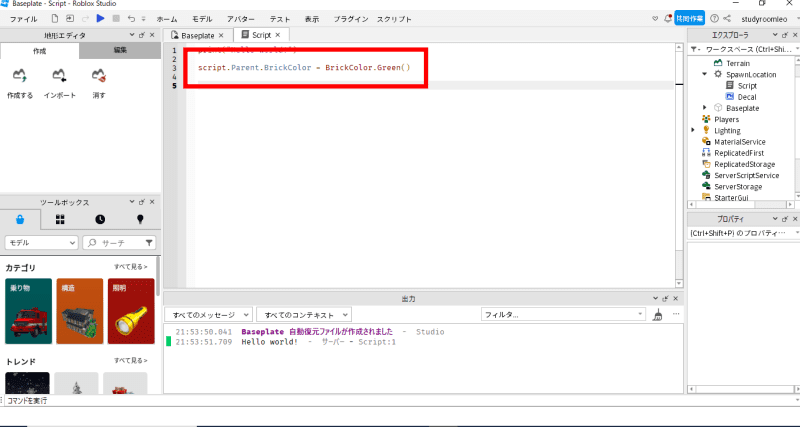Open the すべてのメッセージ dropdown in output
This screenshot has width=800, height=427.
(208, 314)
